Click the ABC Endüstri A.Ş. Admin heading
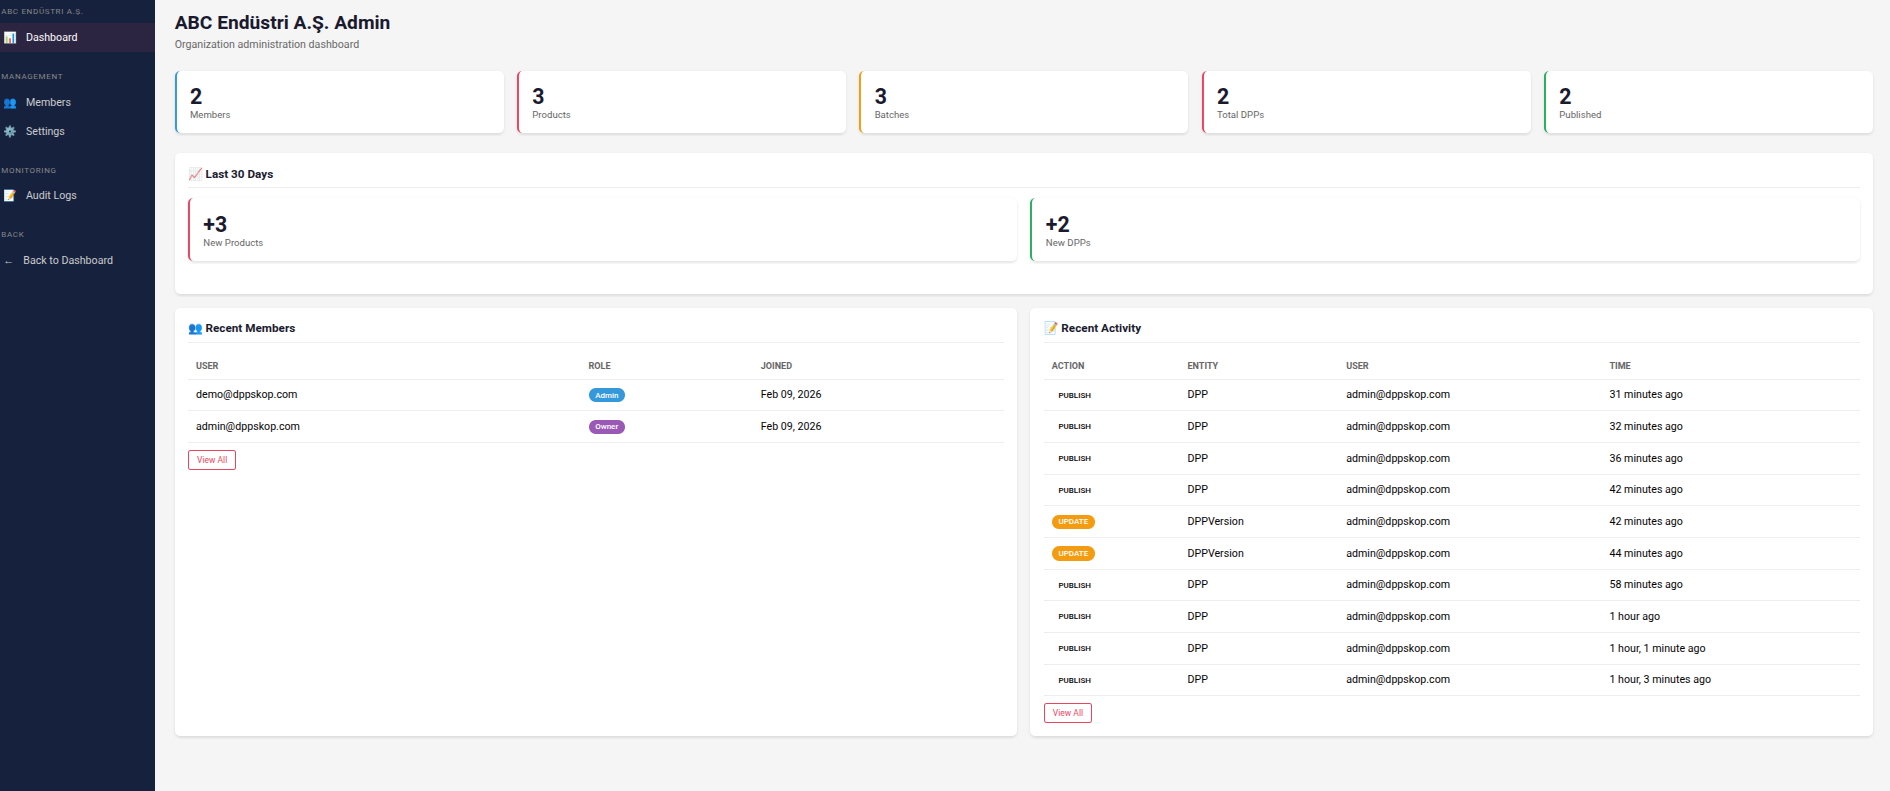 (x=283, y=23)
